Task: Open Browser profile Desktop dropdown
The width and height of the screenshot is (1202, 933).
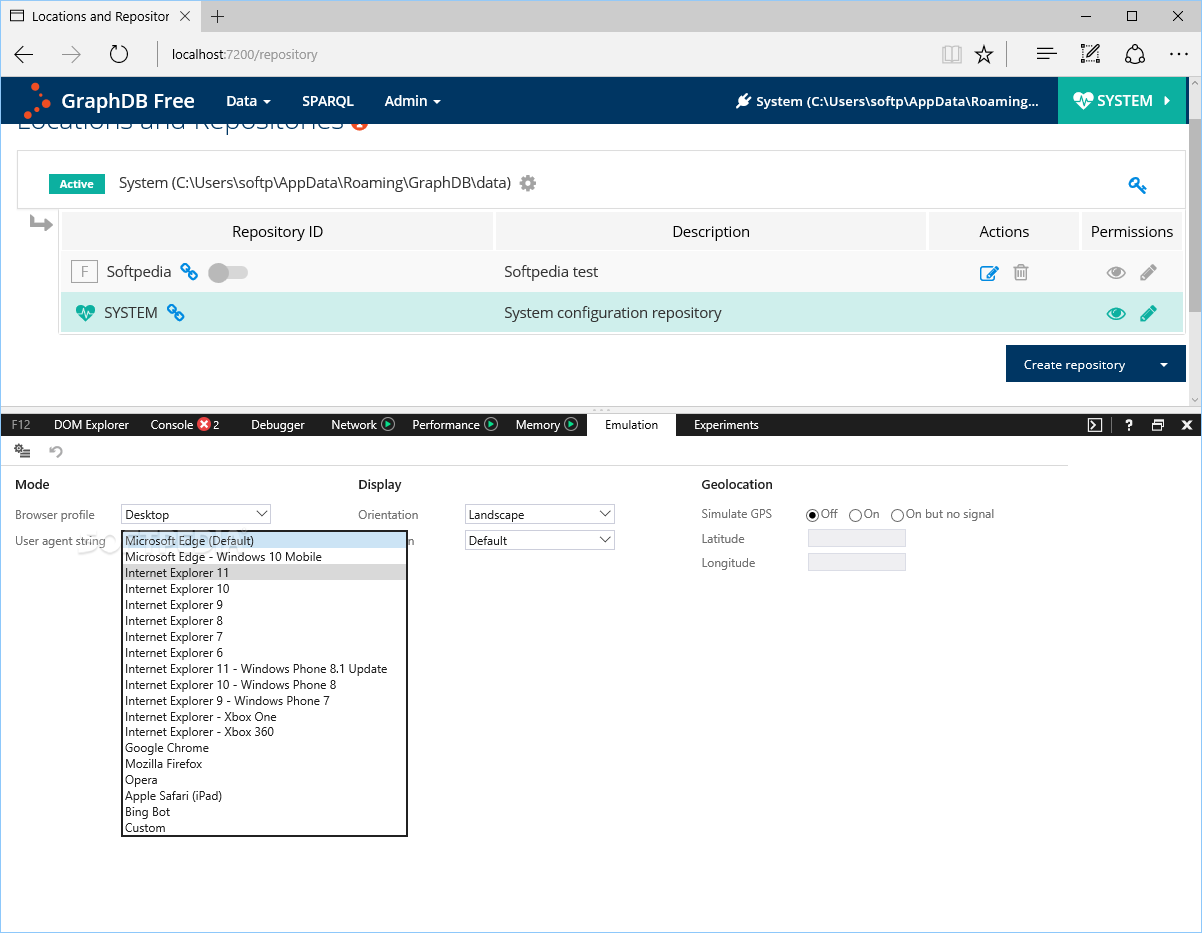Action: click(x=196, y=514)
